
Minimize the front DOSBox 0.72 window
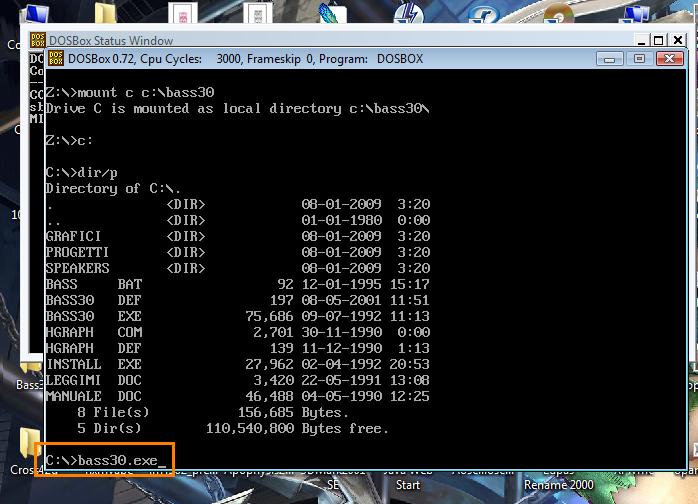click(609, 59)
